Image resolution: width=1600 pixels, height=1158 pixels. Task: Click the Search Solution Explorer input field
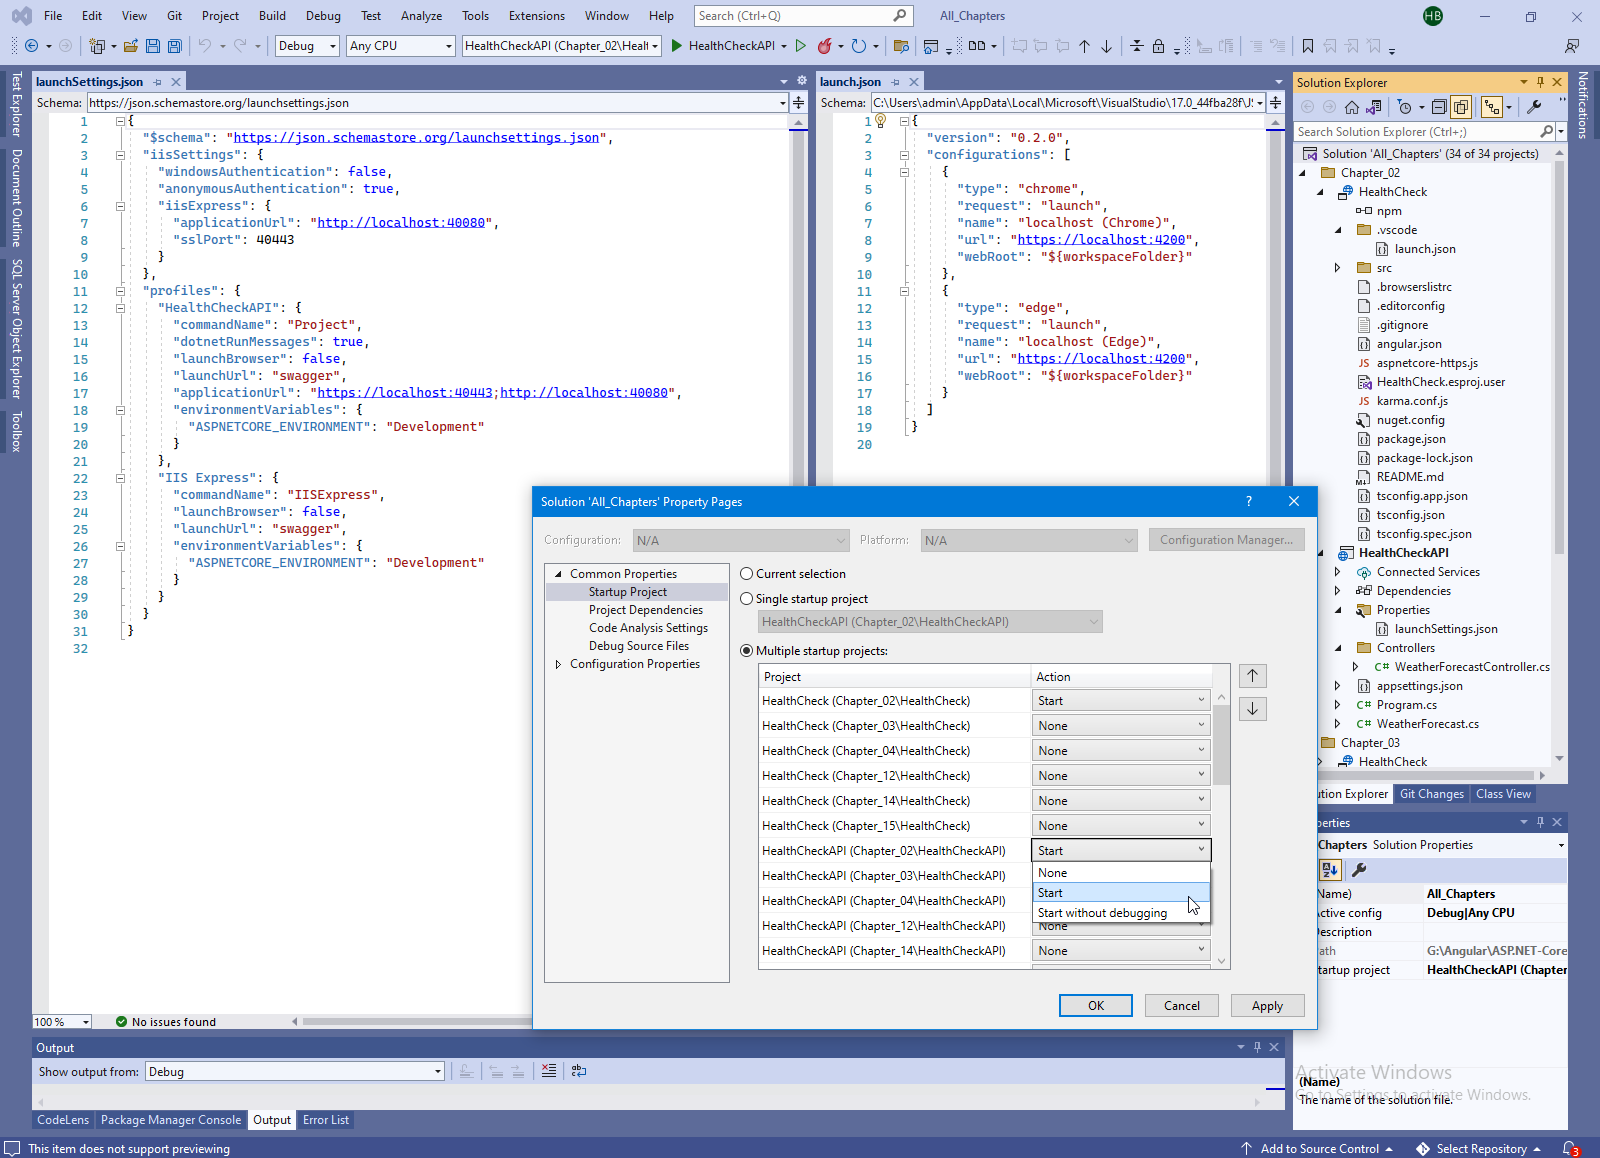[x=1416, y=132]
